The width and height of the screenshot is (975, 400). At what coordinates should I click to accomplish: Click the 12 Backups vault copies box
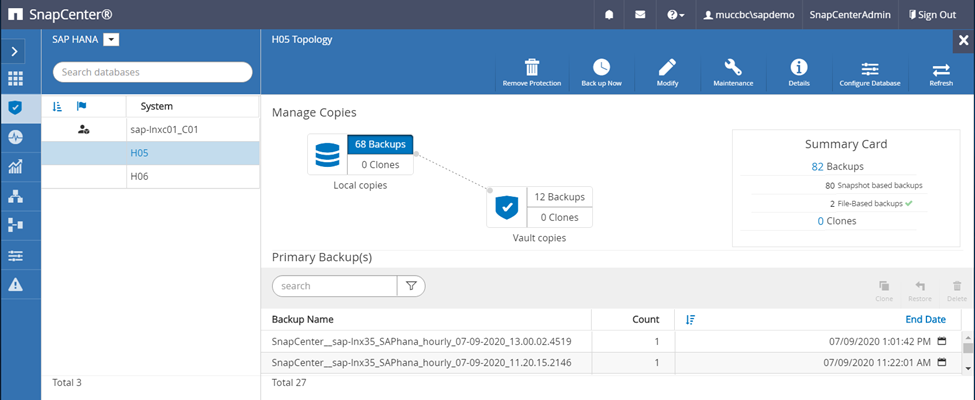[x=559, y=197]
